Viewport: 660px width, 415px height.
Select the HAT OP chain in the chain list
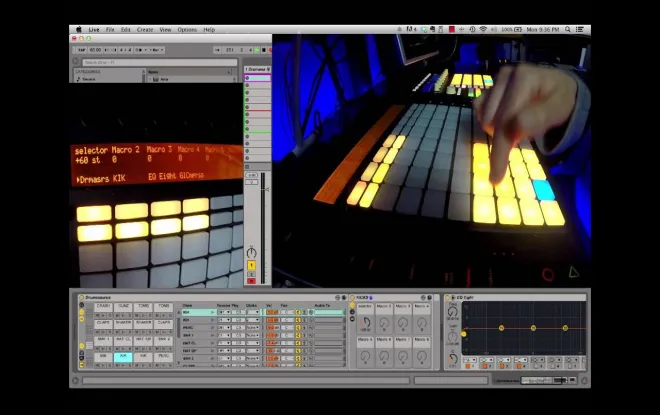coord(198,351)
